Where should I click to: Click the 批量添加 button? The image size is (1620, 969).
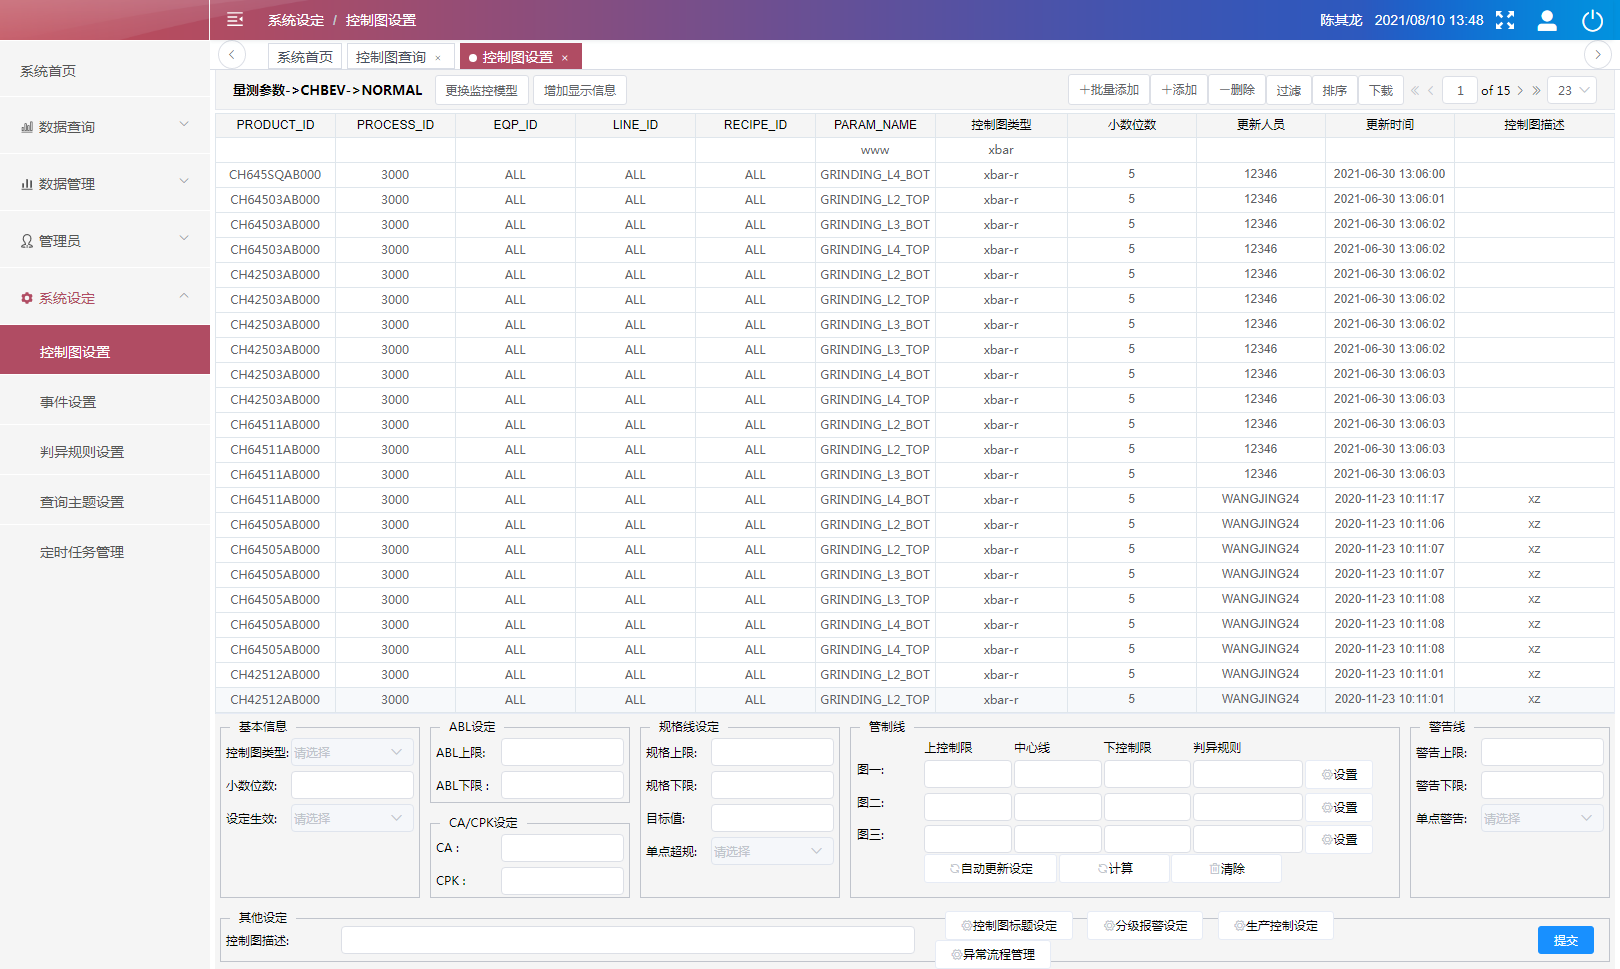pyautogui.click(x=1109, y=90)
